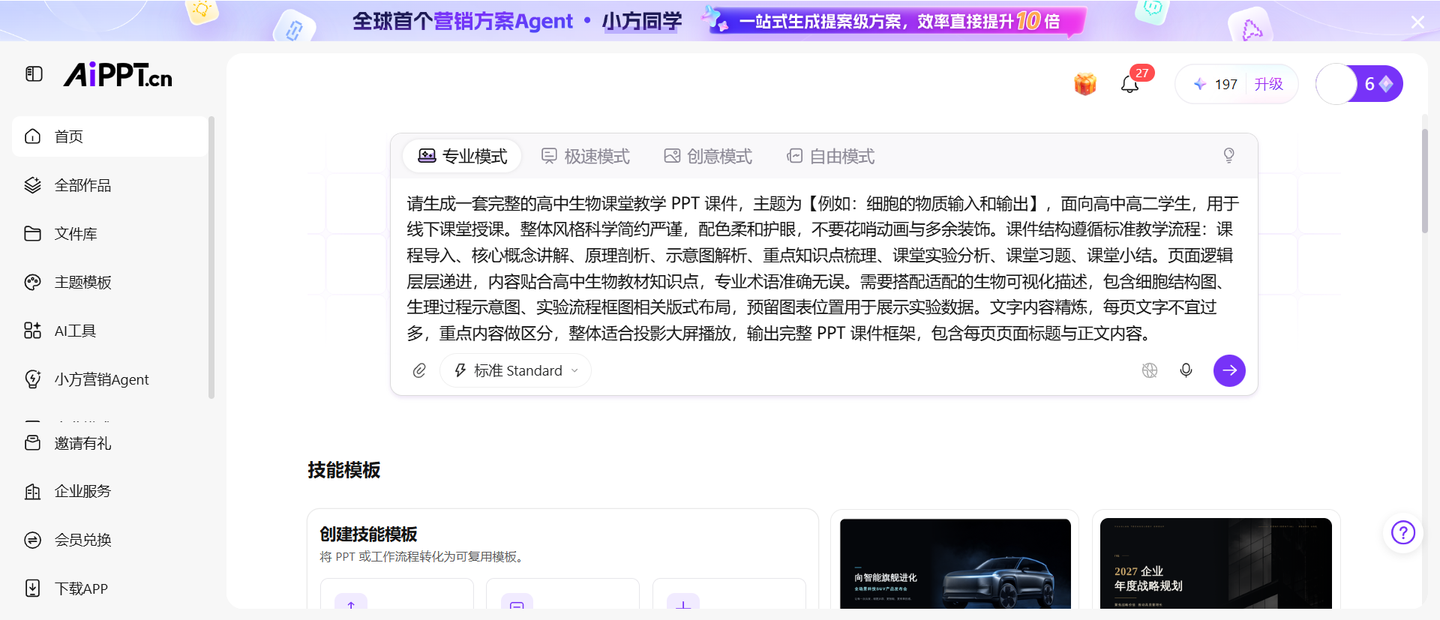Image resolution: width=1440 pixels, height=620 pixels.
Task: Close the top promotional banner
Action: pos(1417,21)
